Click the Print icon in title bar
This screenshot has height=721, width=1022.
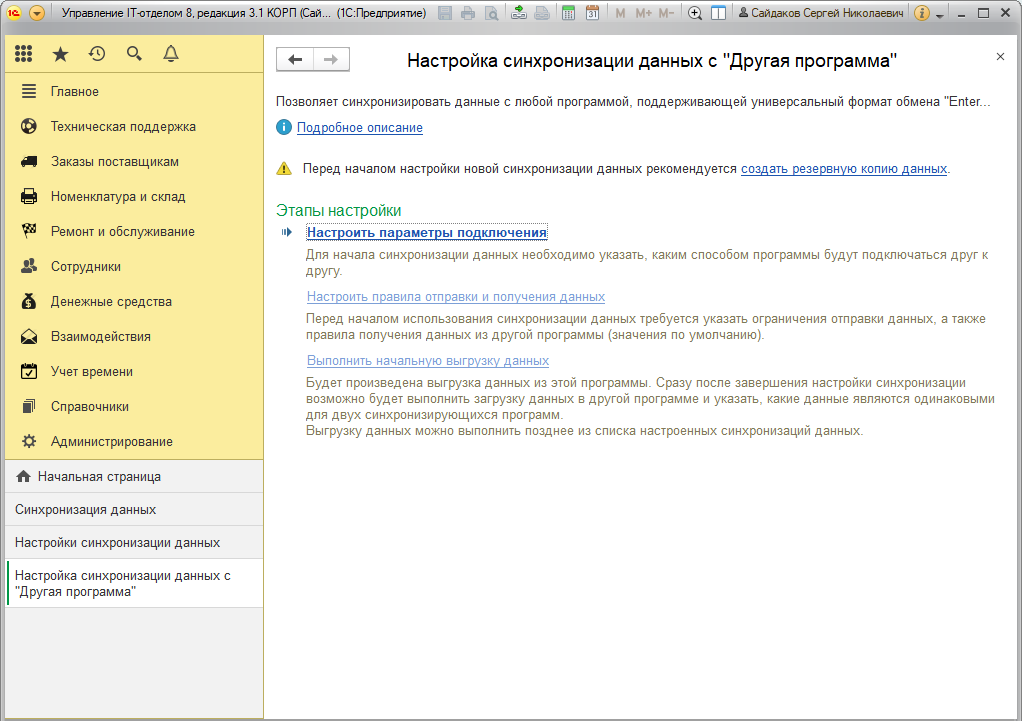coord(468,13)
